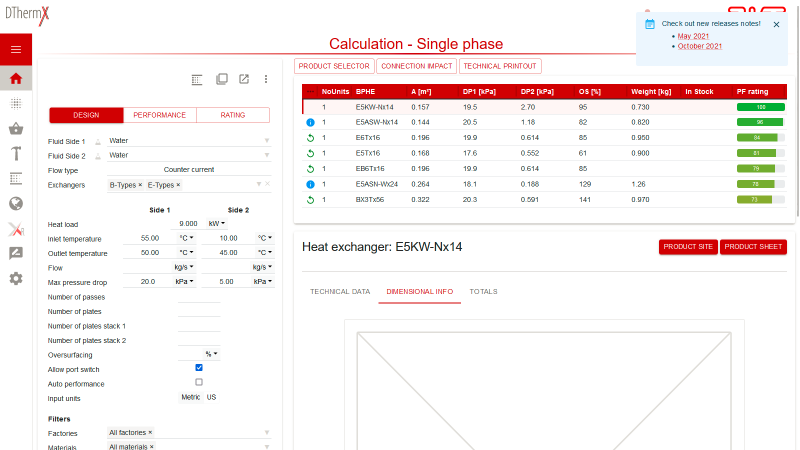
Task: Uncheck Allow port switch checkbox
Action: [x=199, y=367]
